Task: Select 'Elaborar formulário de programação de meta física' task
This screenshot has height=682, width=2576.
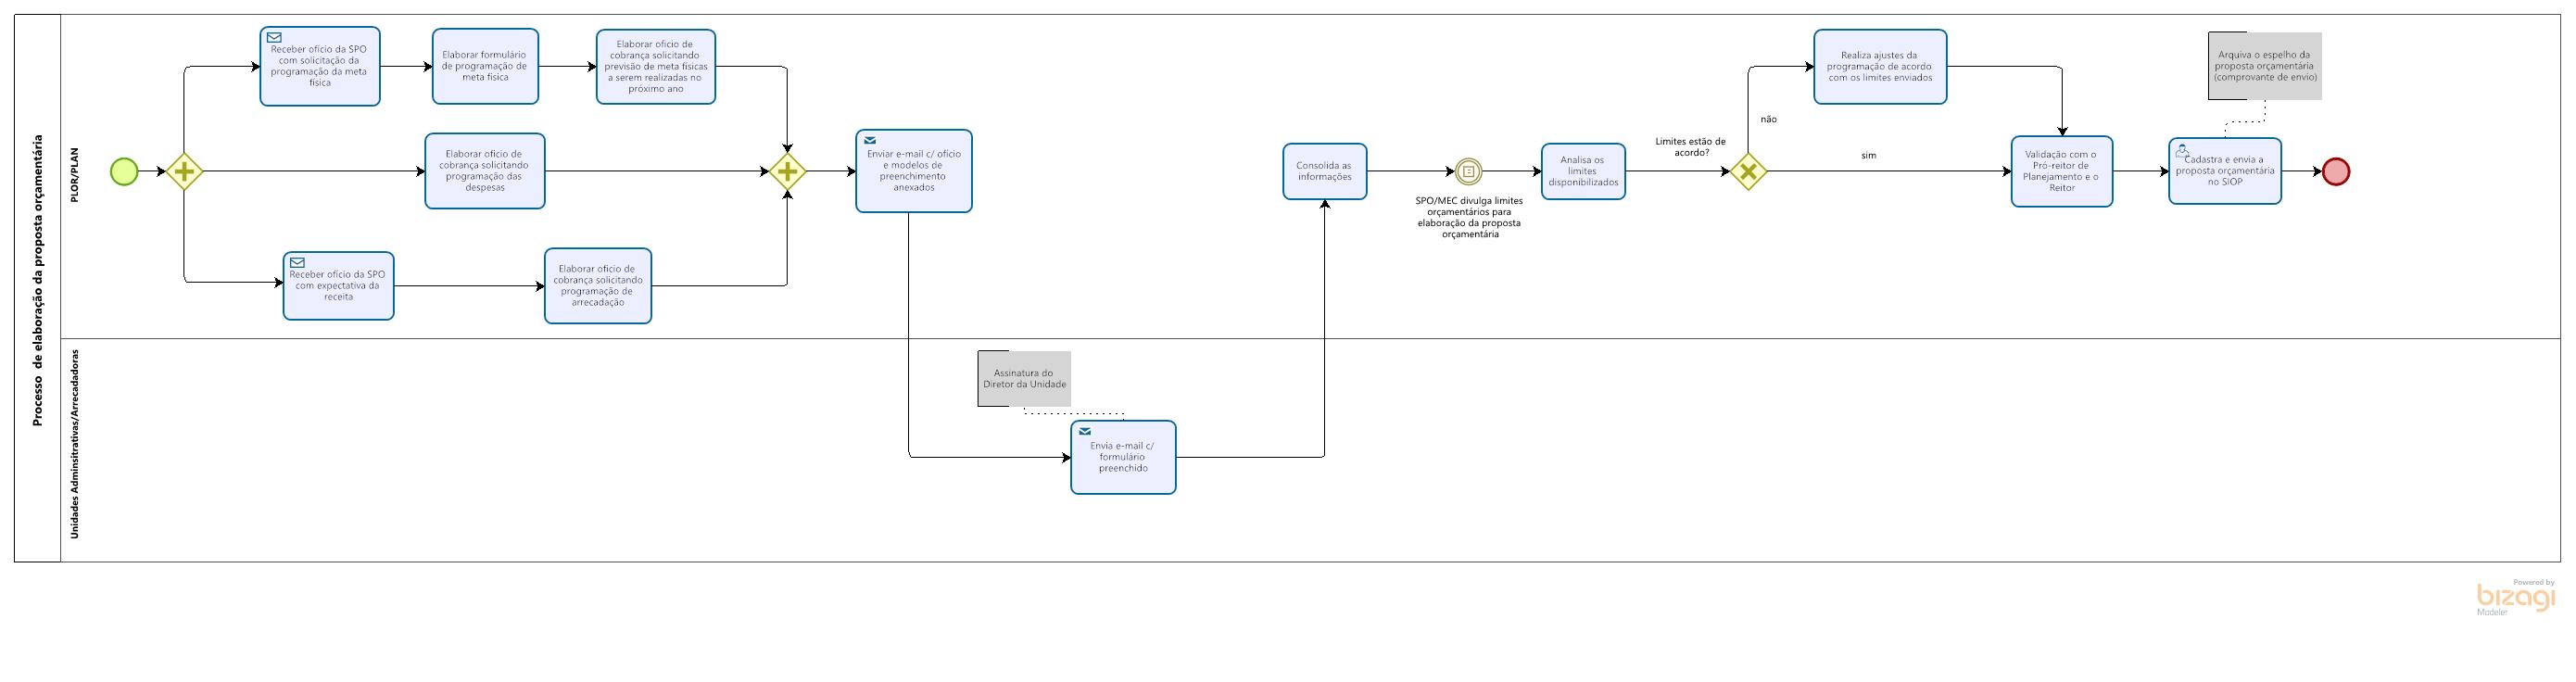Action: (x=485, y=66)
